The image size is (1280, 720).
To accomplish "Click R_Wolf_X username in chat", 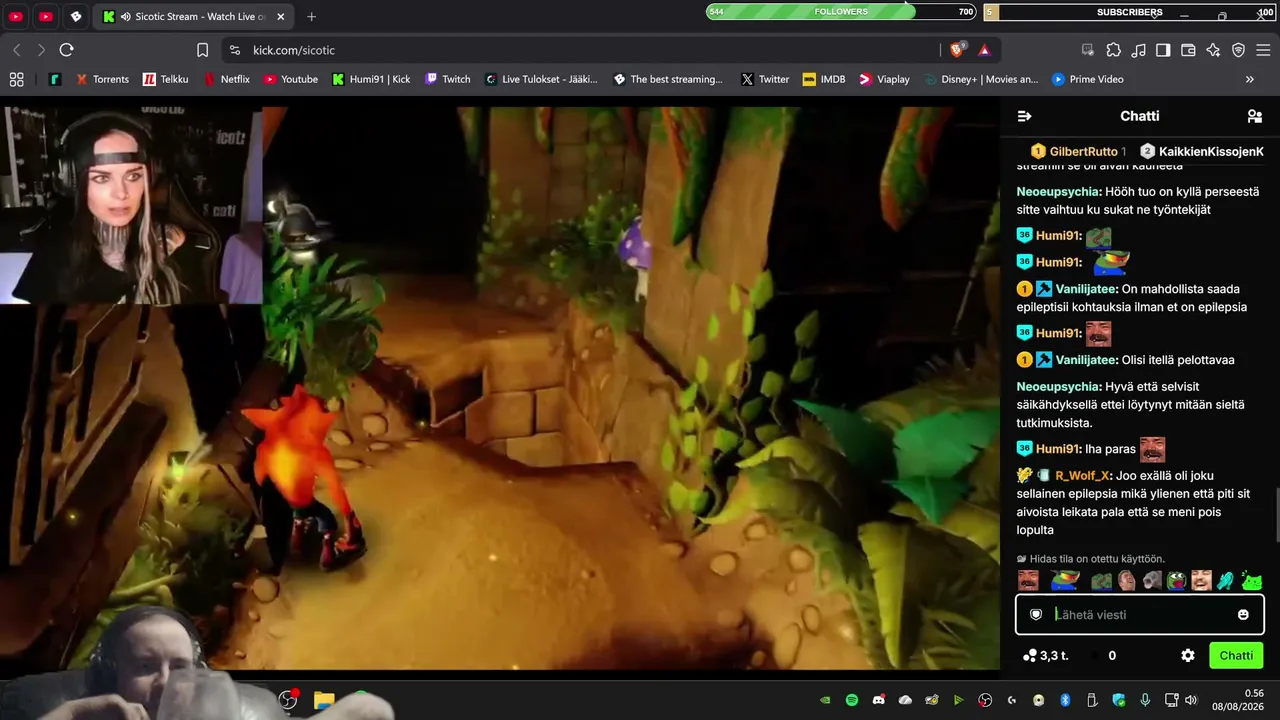I will 1083,476.
